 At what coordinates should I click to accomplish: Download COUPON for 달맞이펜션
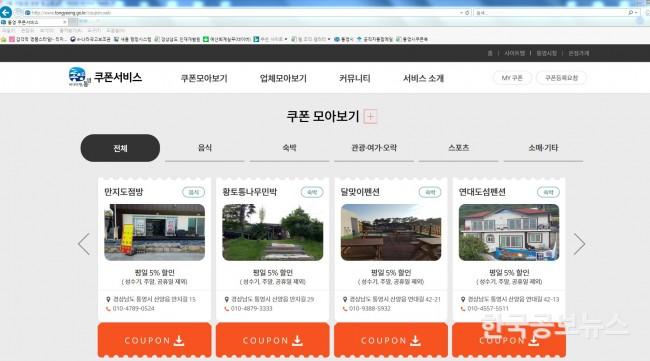pos(391,340)
